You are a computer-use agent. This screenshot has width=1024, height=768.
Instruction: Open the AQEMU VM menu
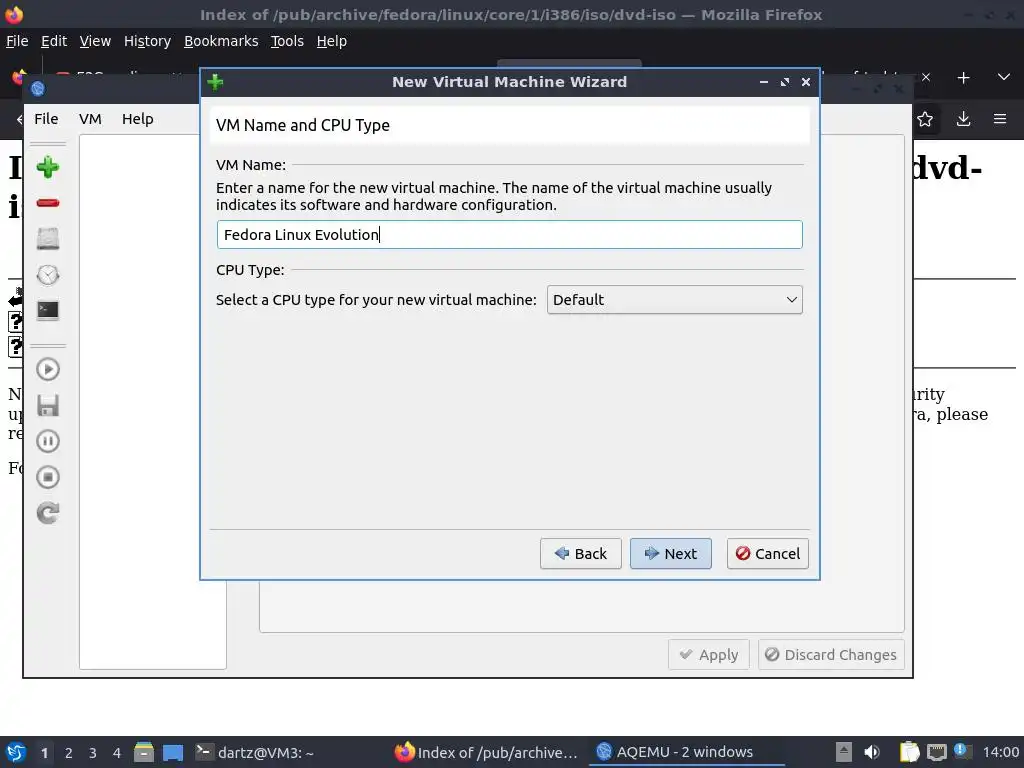90,119
